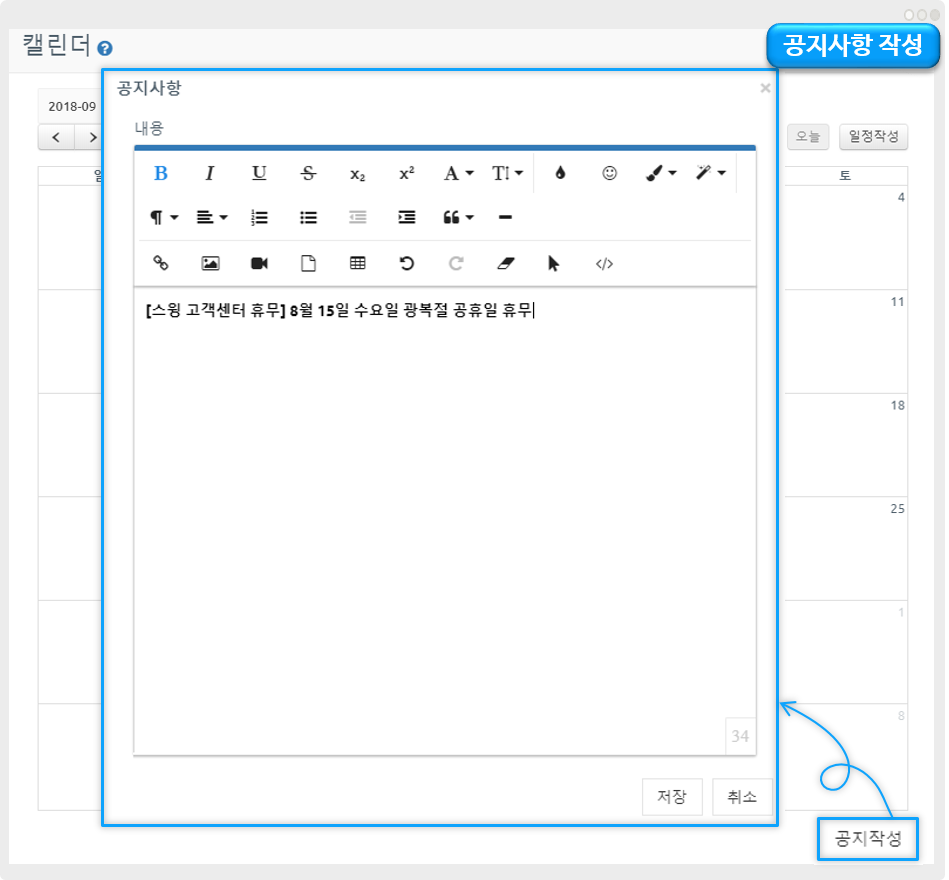Open the font family dropdown
949x880 pixels.
pyautogui.click(x=458, y=173)
